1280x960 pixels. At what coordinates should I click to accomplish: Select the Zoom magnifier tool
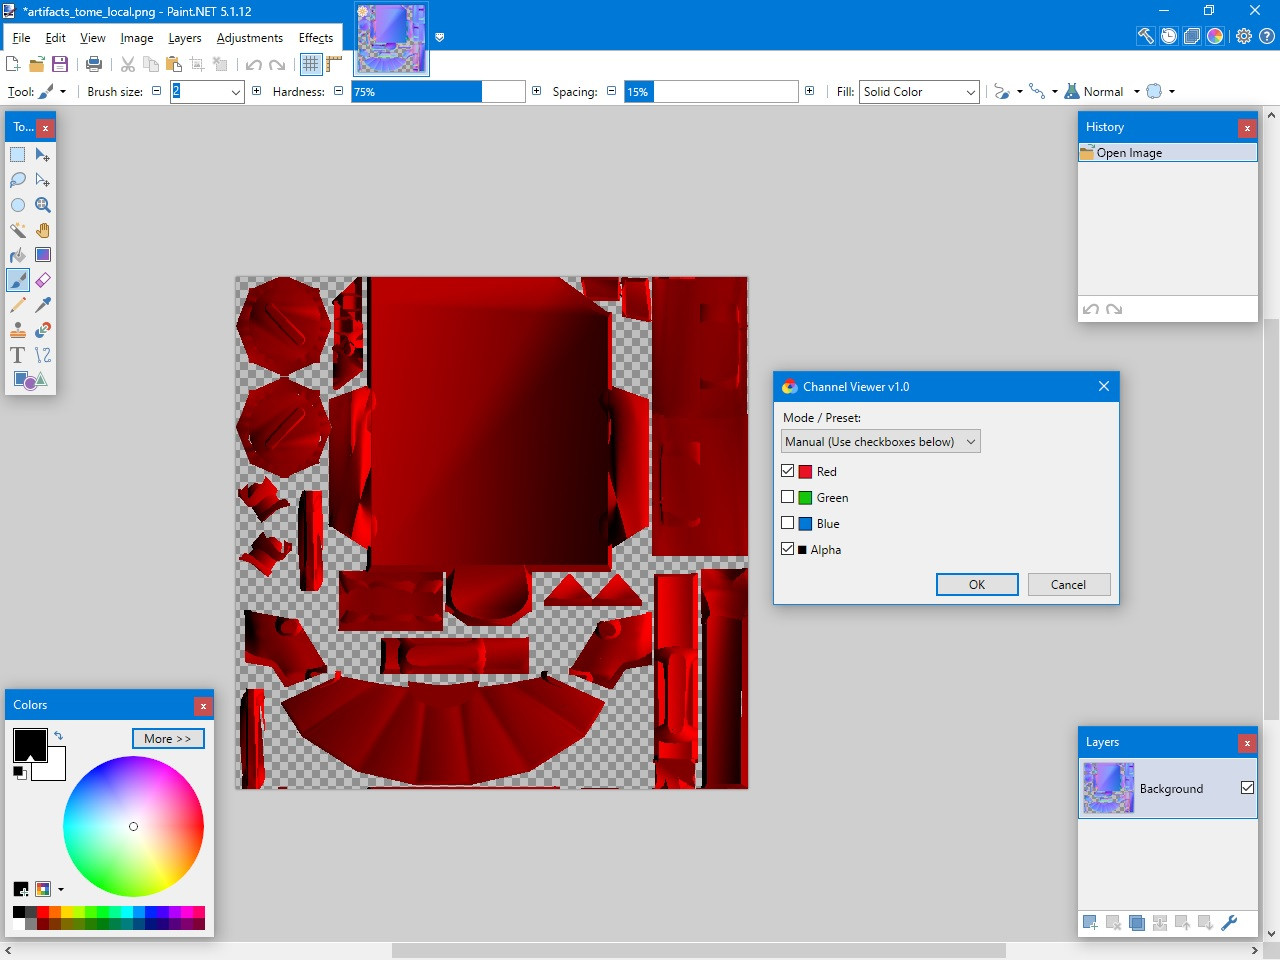click(43, 205)
